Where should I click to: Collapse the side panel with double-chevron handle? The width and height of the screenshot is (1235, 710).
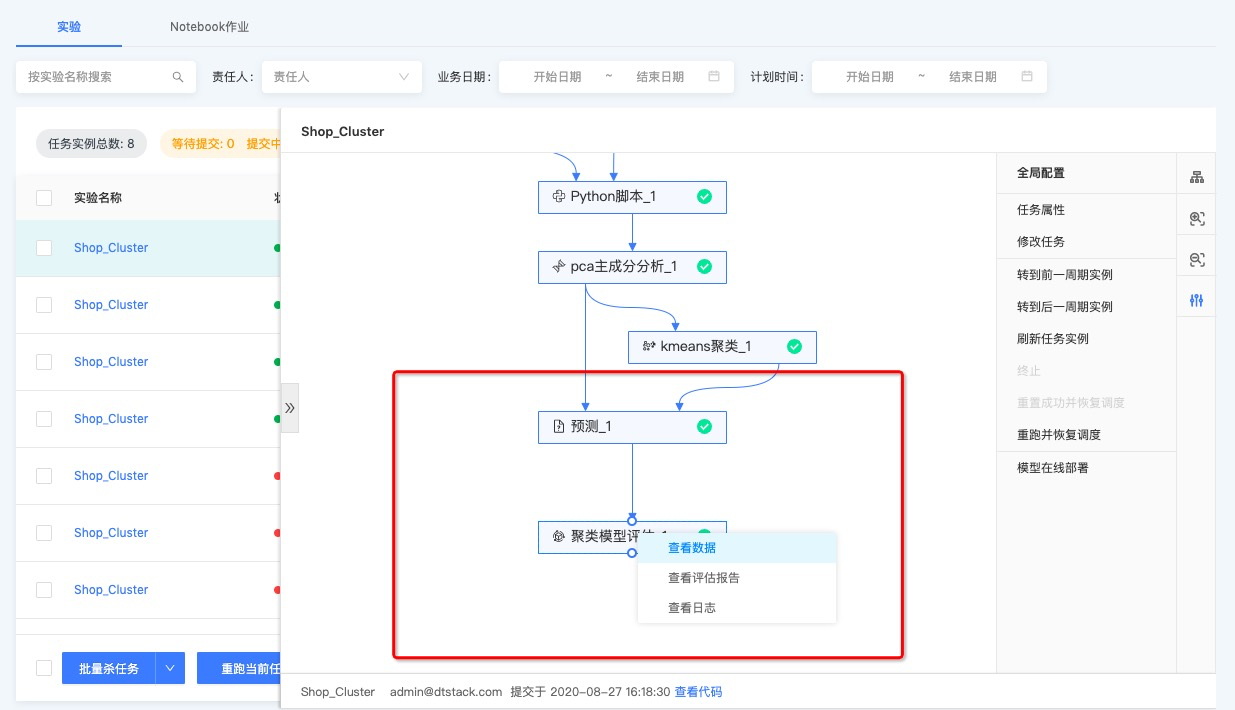(x=290, y=408)
